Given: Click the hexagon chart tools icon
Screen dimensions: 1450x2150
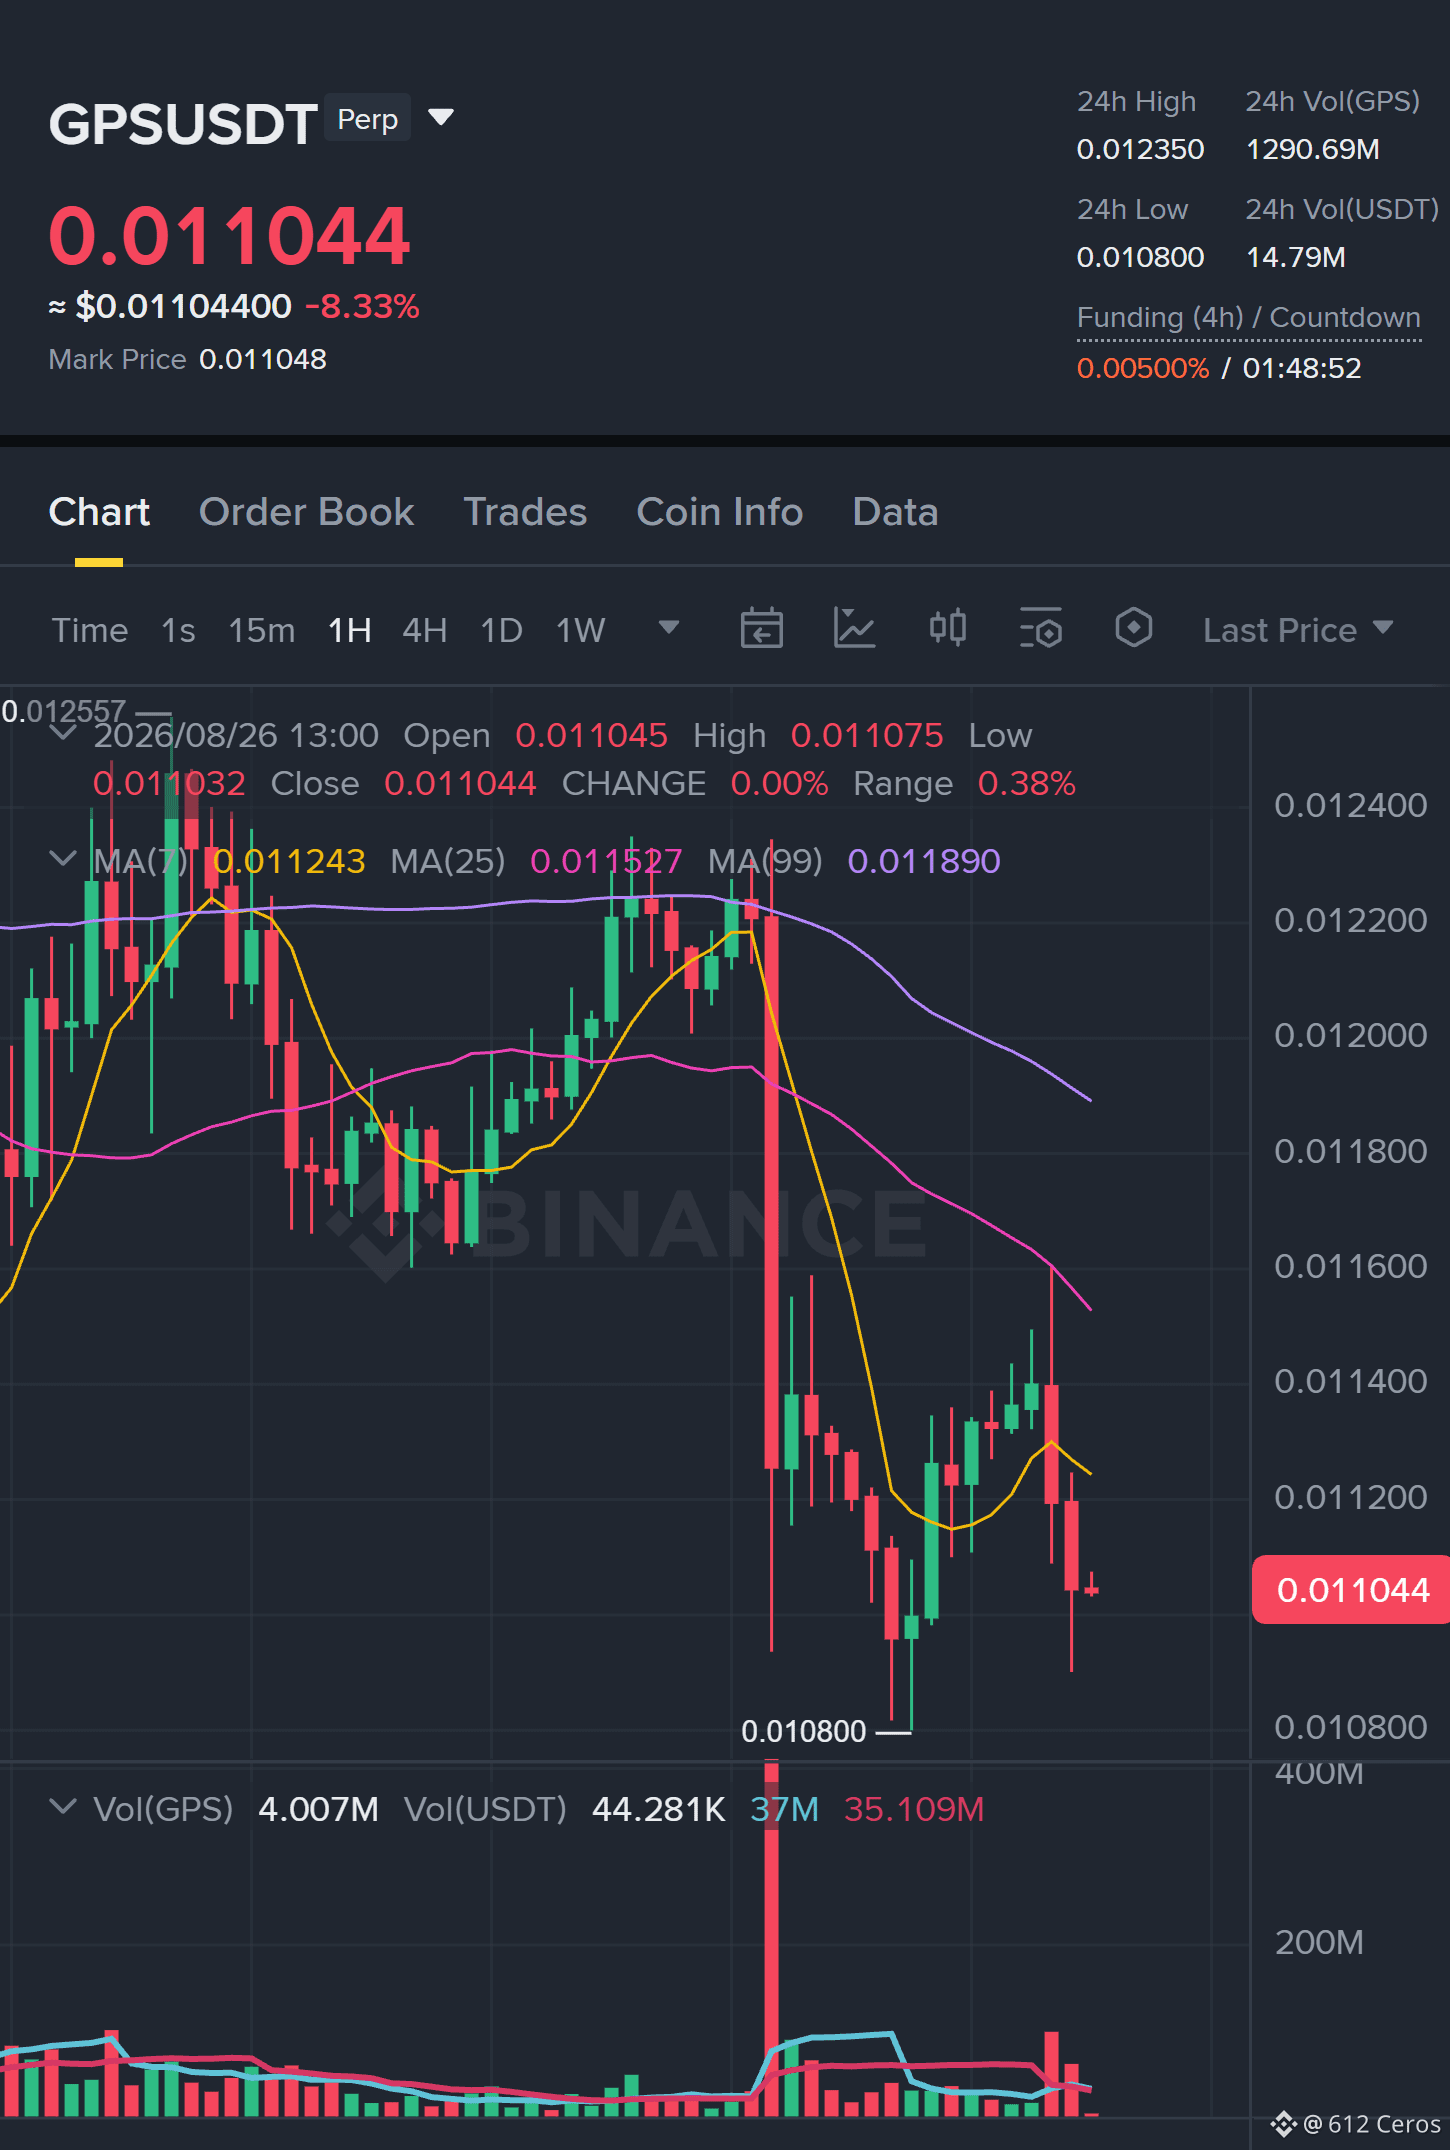Looking at the screenshot, I should point(1133,628).
